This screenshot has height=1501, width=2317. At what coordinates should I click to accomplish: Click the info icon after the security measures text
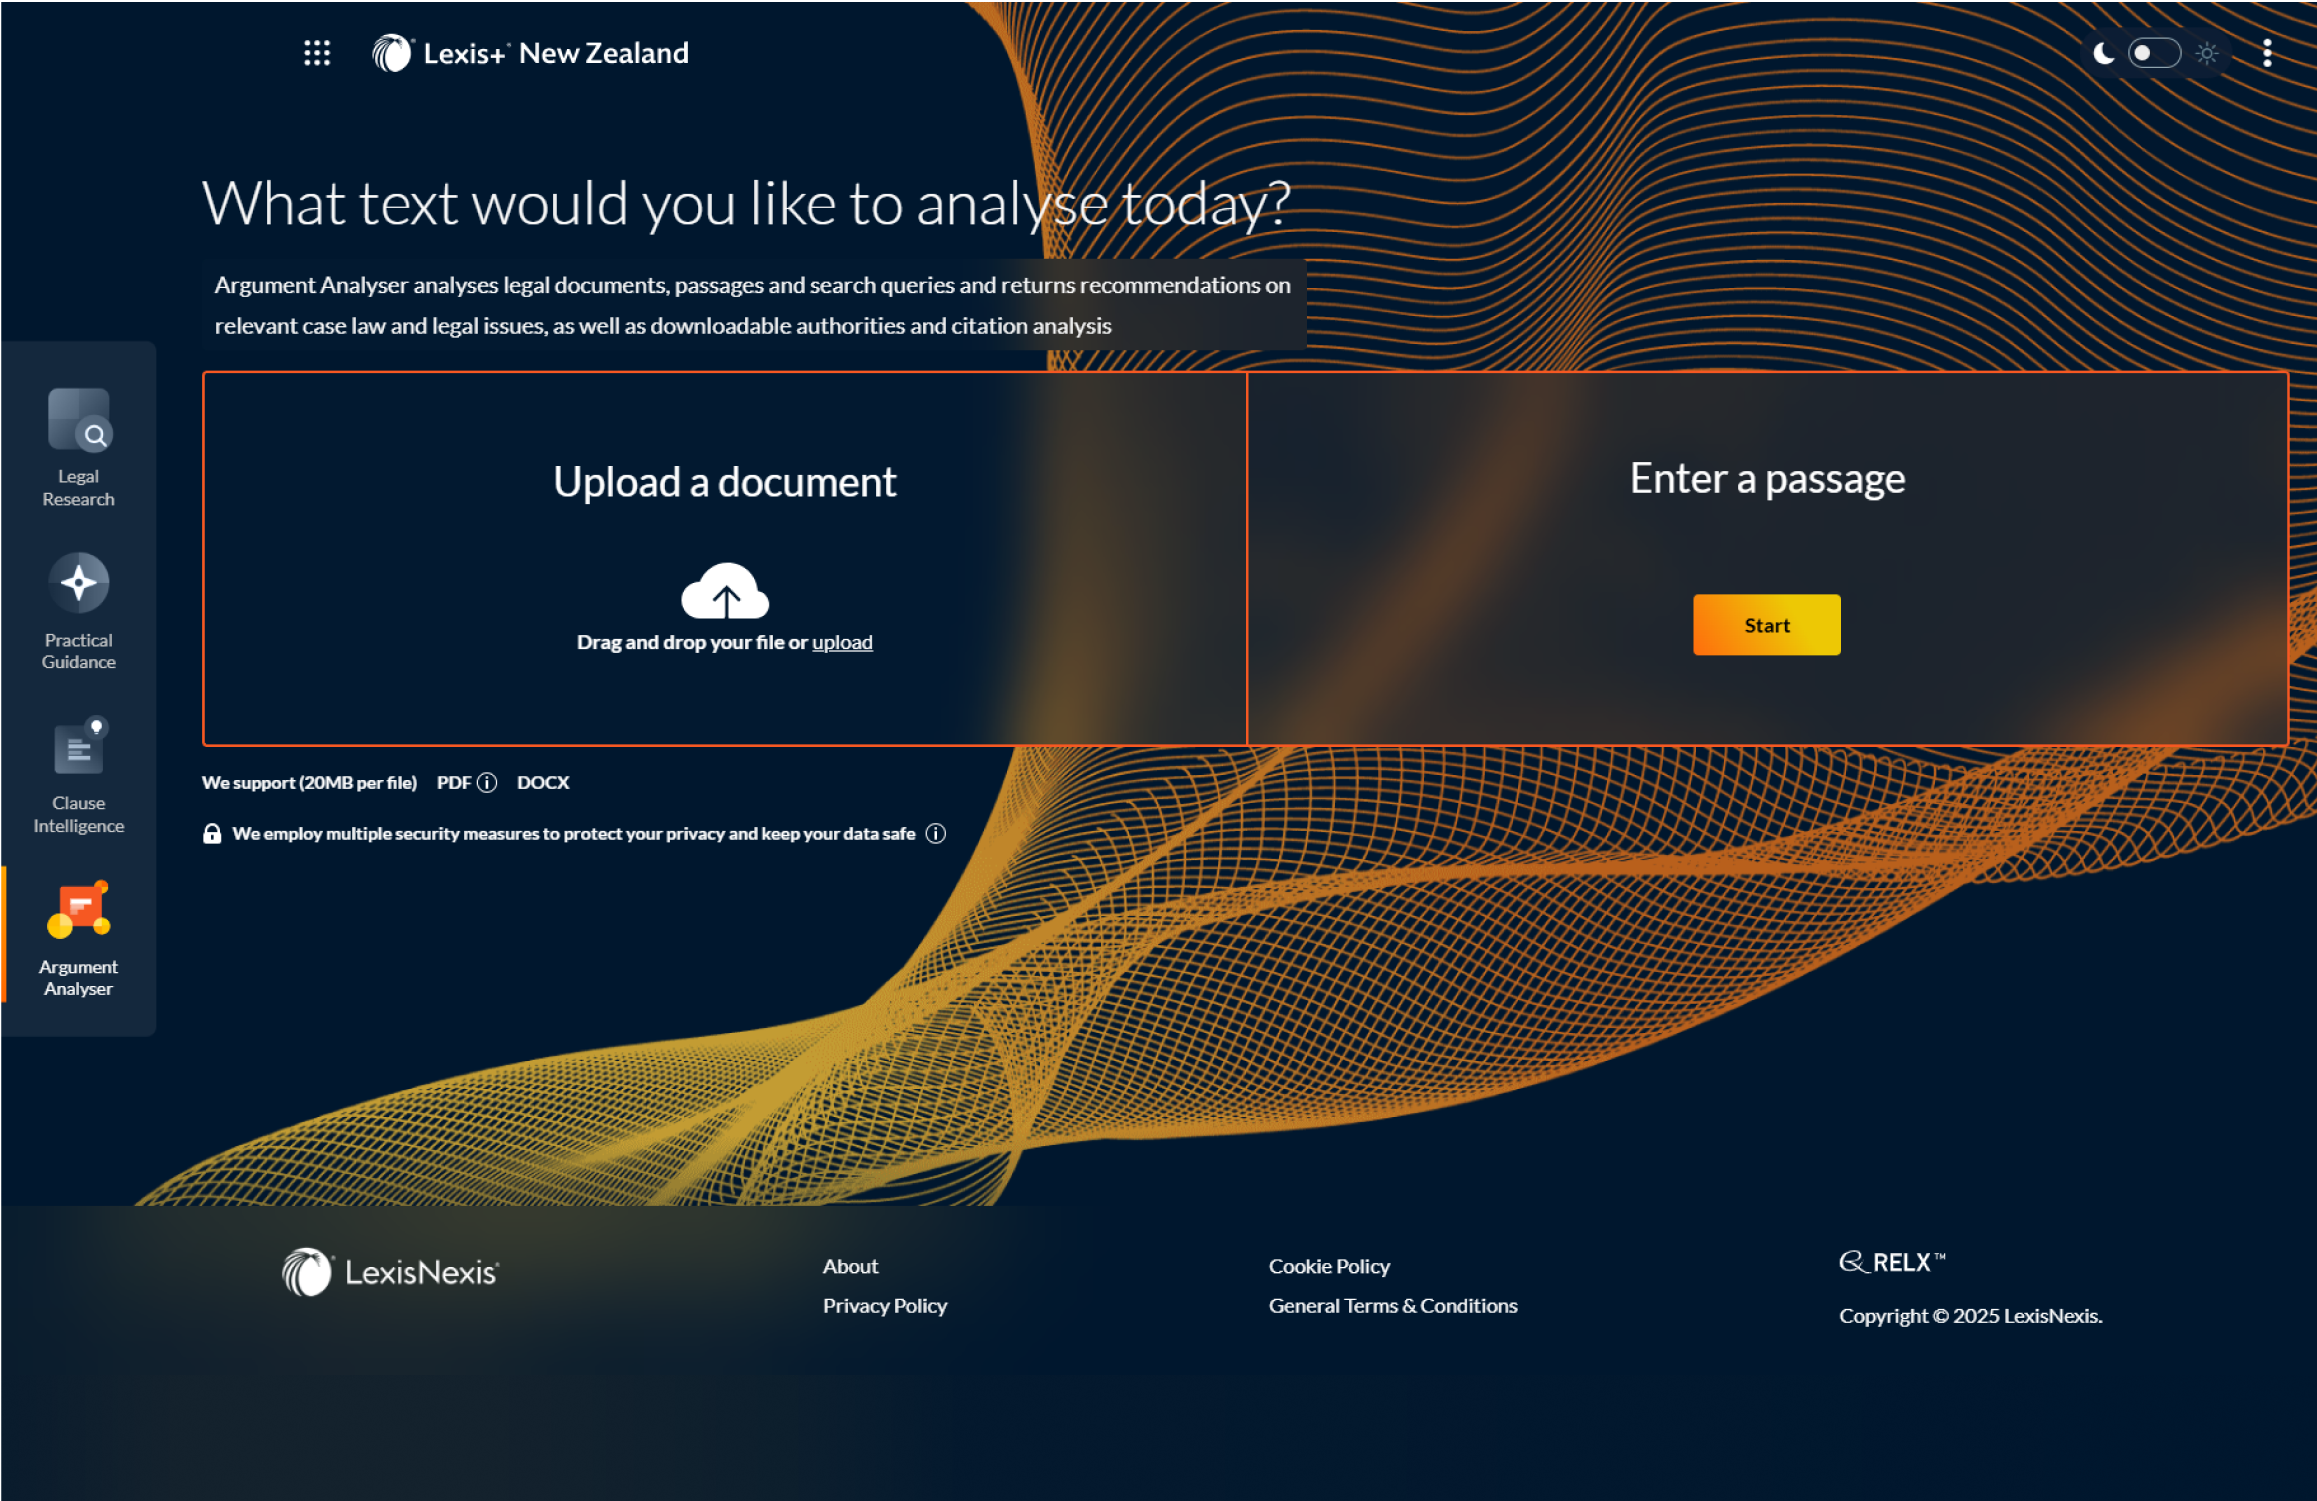pyautogui.click(x=935, y=834)
